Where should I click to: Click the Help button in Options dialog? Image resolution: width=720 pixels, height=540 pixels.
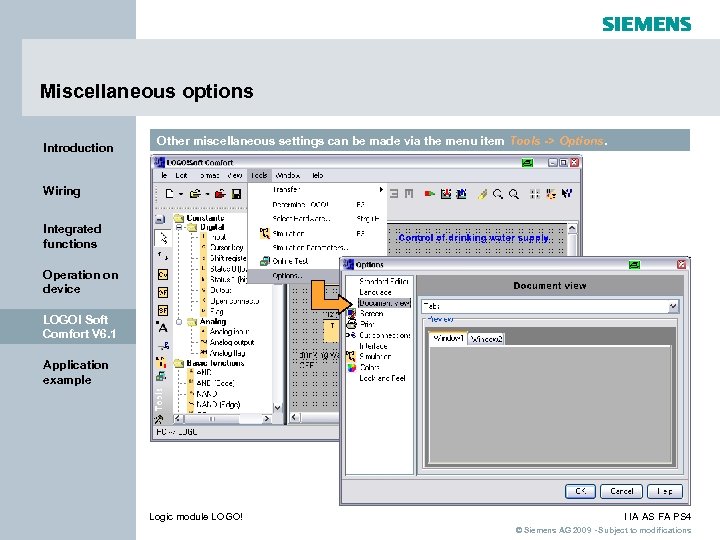coord(664,491)
